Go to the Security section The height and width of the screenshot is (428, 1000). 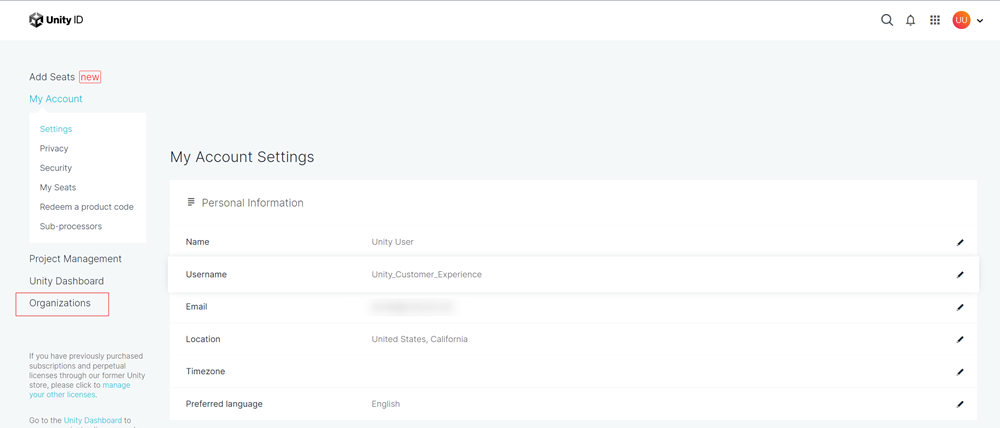[56, 168]
